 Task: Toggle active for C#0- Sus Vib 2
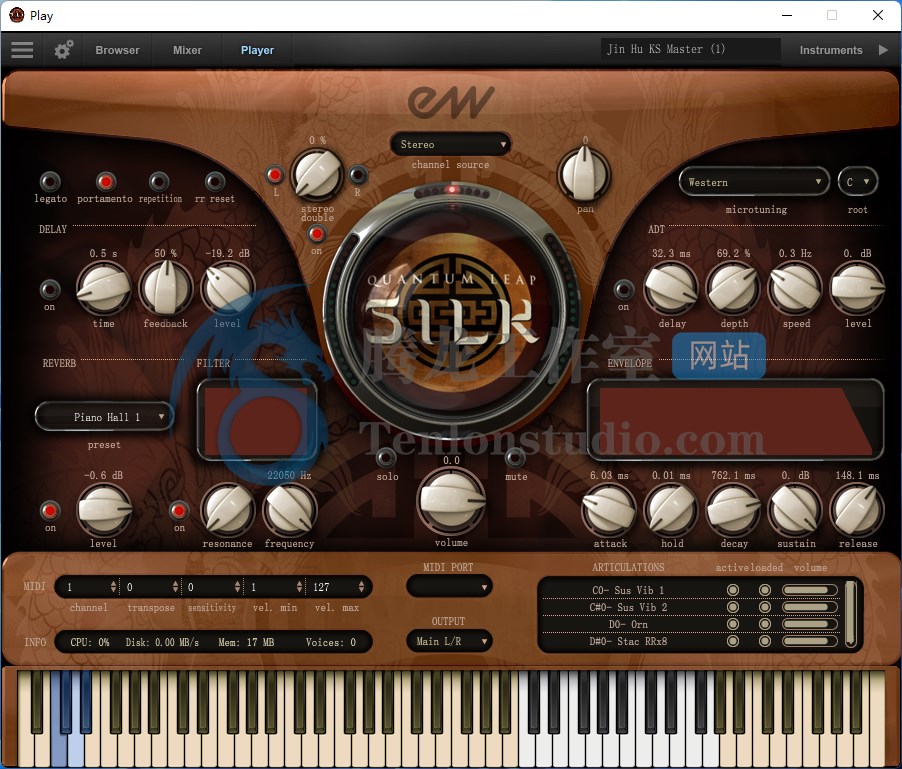click(x=733, y=607)
